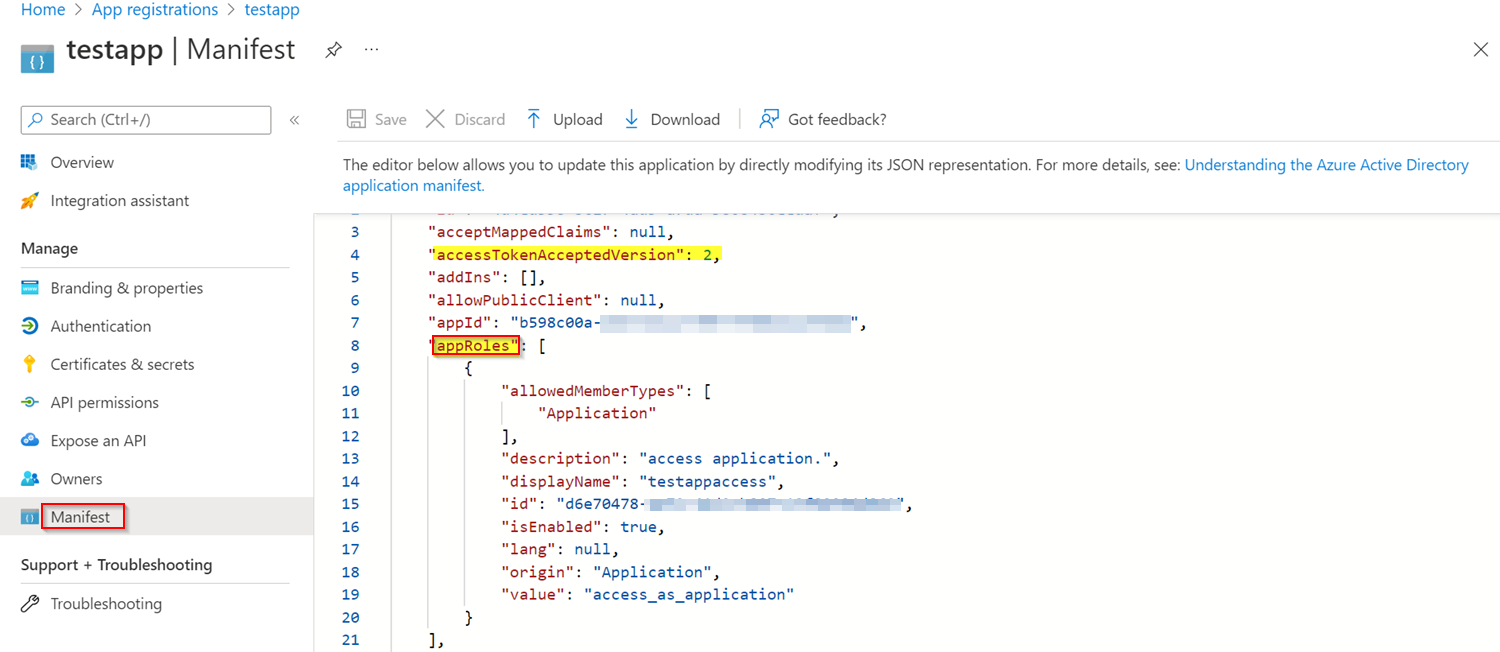1500x652 pixels.
Task: Collapse the left navigation menu
Action: [295, 120]
